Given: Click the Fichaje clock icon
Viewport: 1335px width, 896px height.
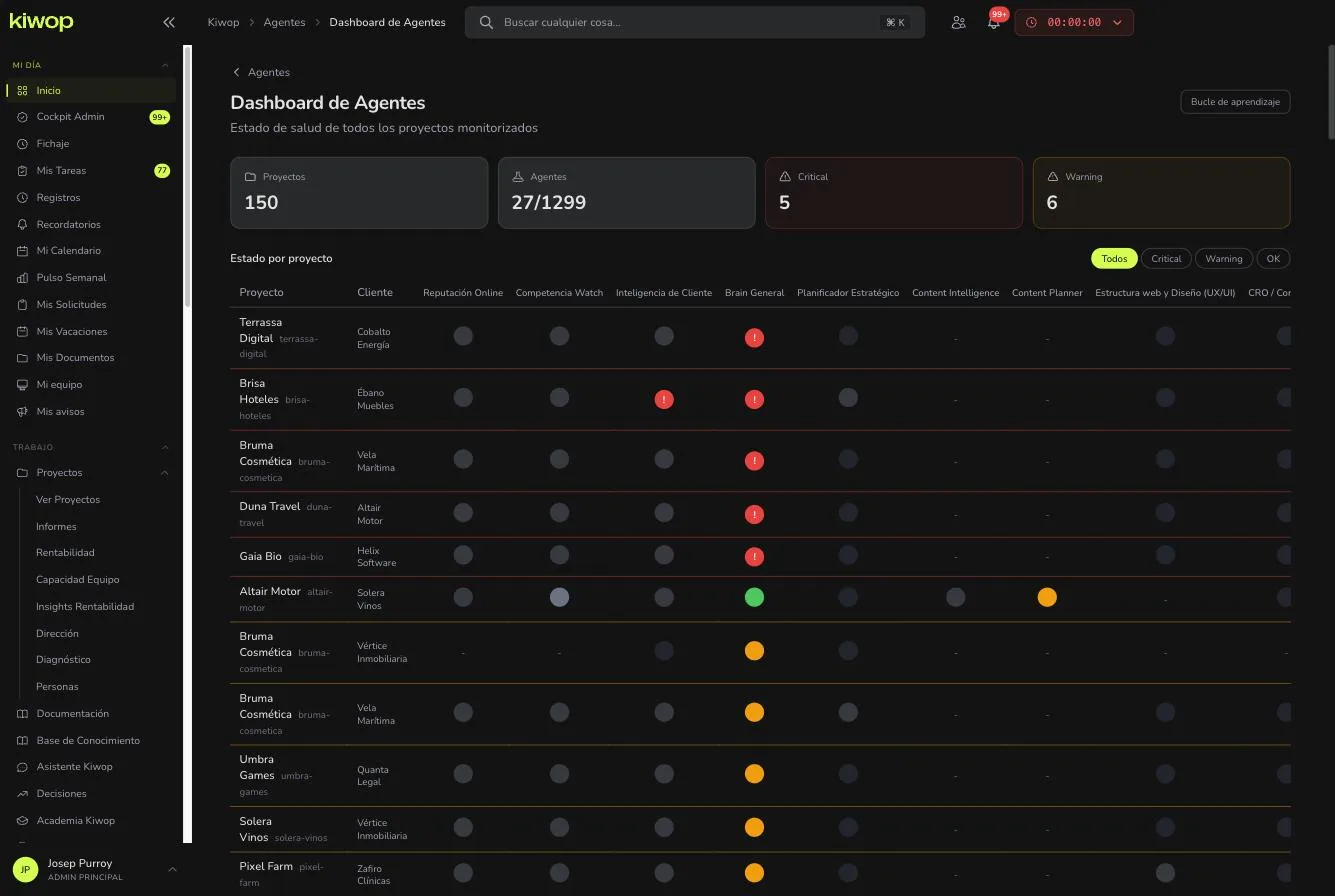Looking at the screenshot, I should point(22,144).
